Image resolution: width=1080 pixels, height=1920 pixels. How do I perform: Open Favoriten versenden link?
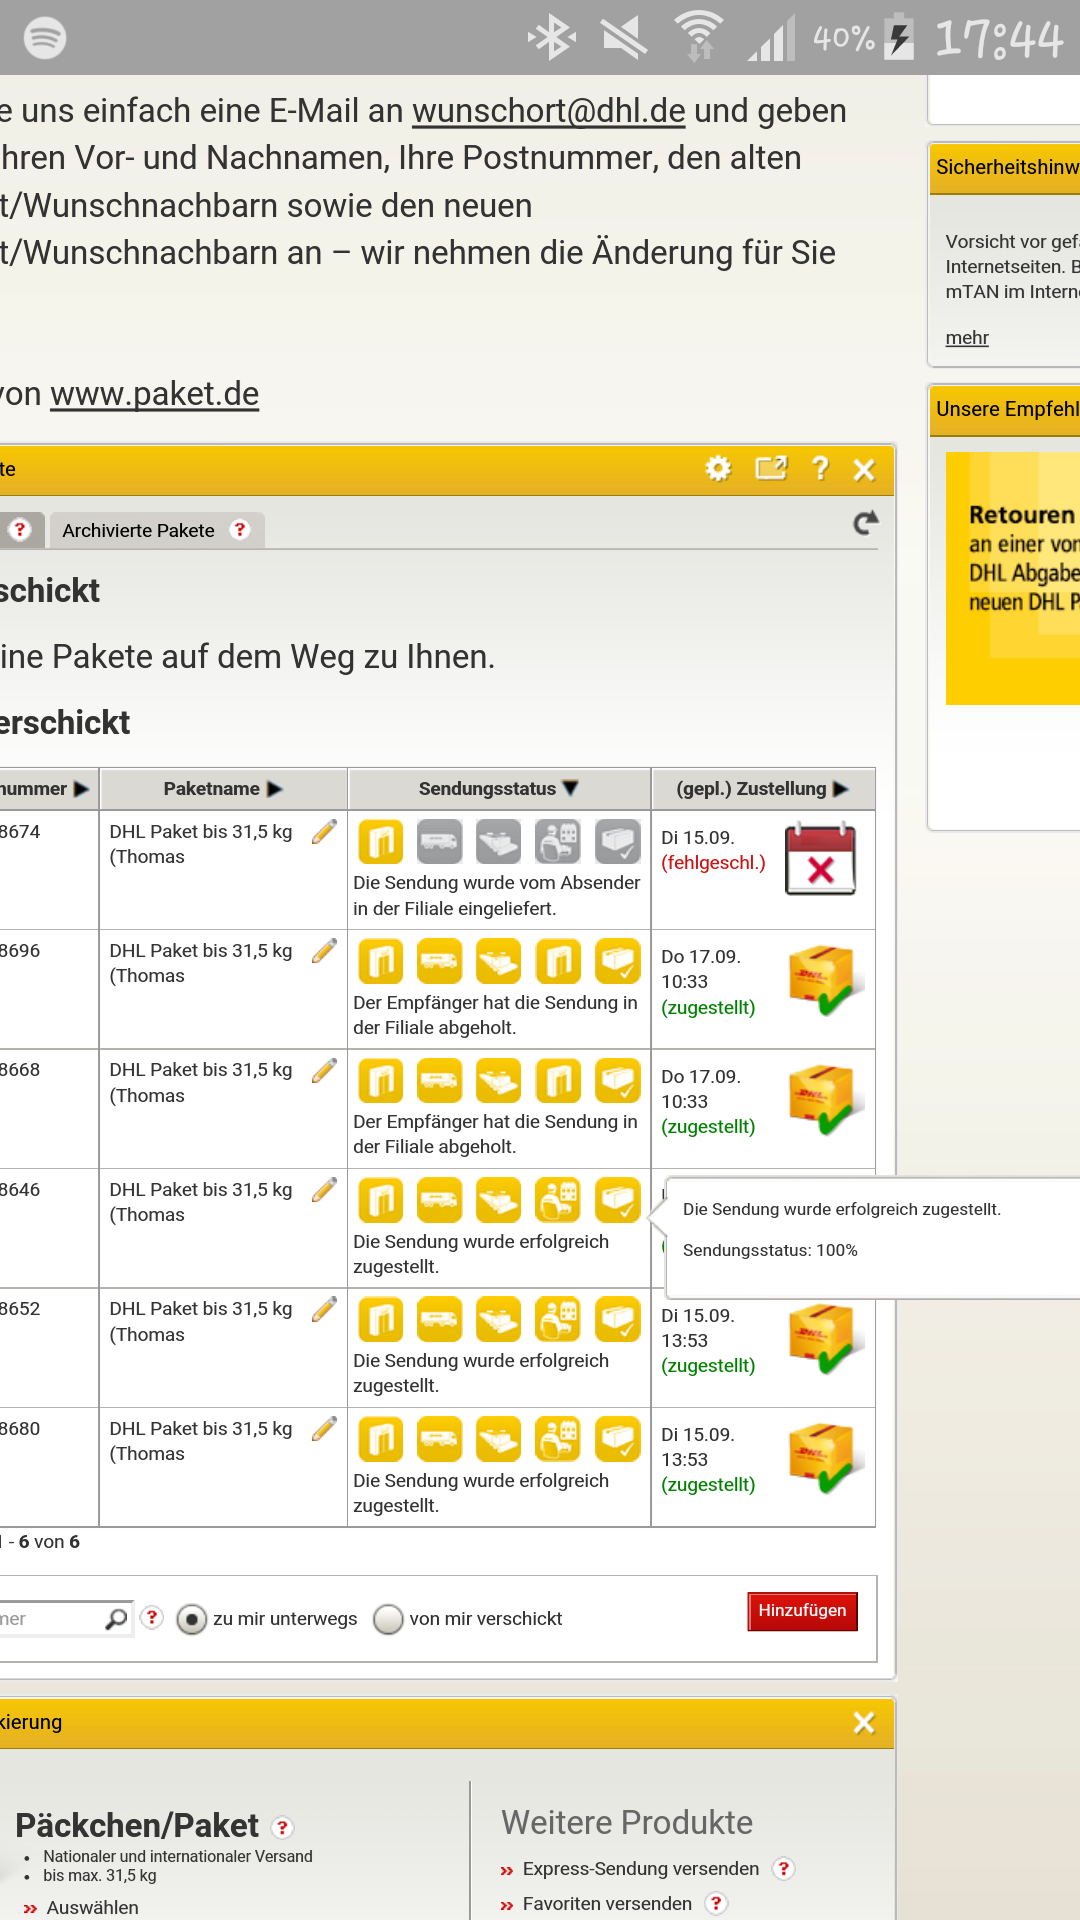tap(607, 1903)
